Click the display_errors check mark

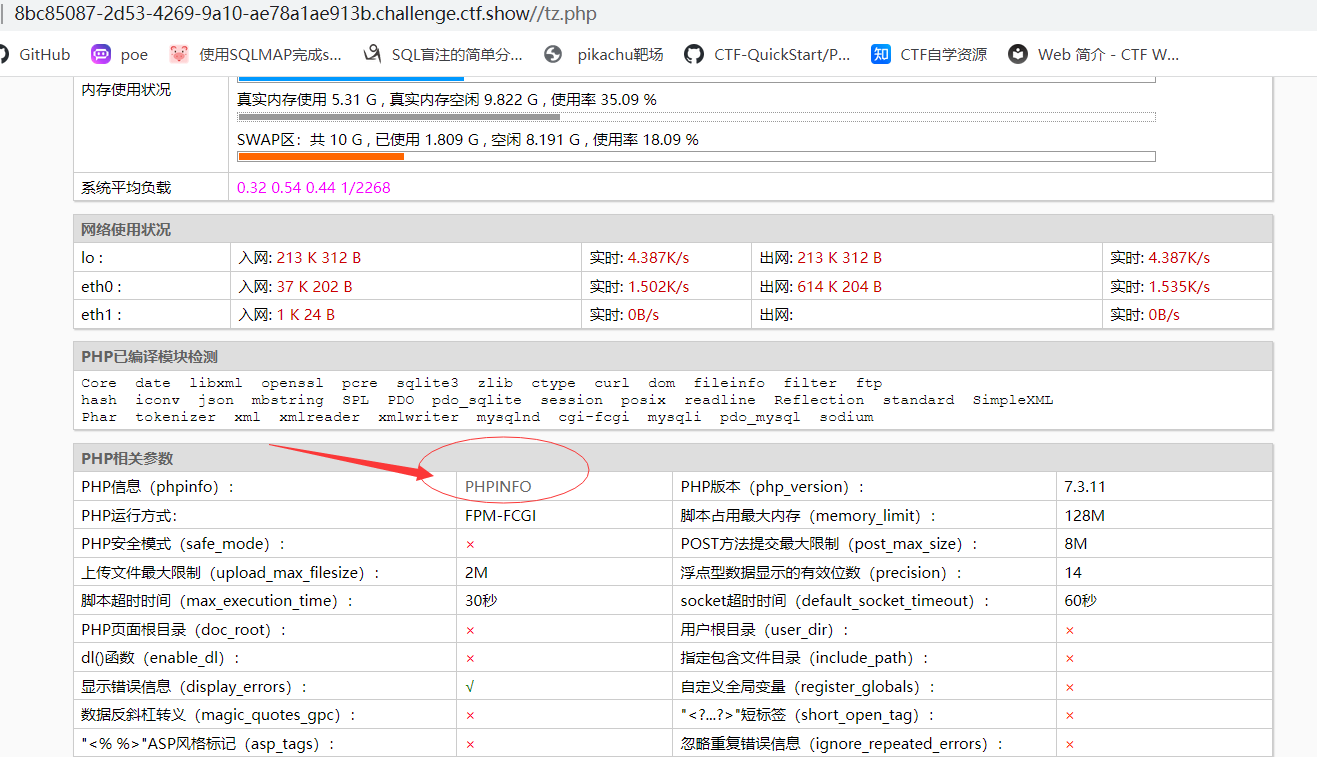click(x=470, y=687)
